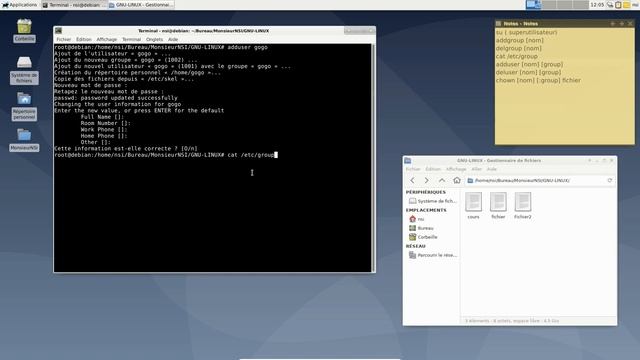Open the Affichage menu in the file manager
The width and height of the screenshot is (640, 360).
point(456,169)
